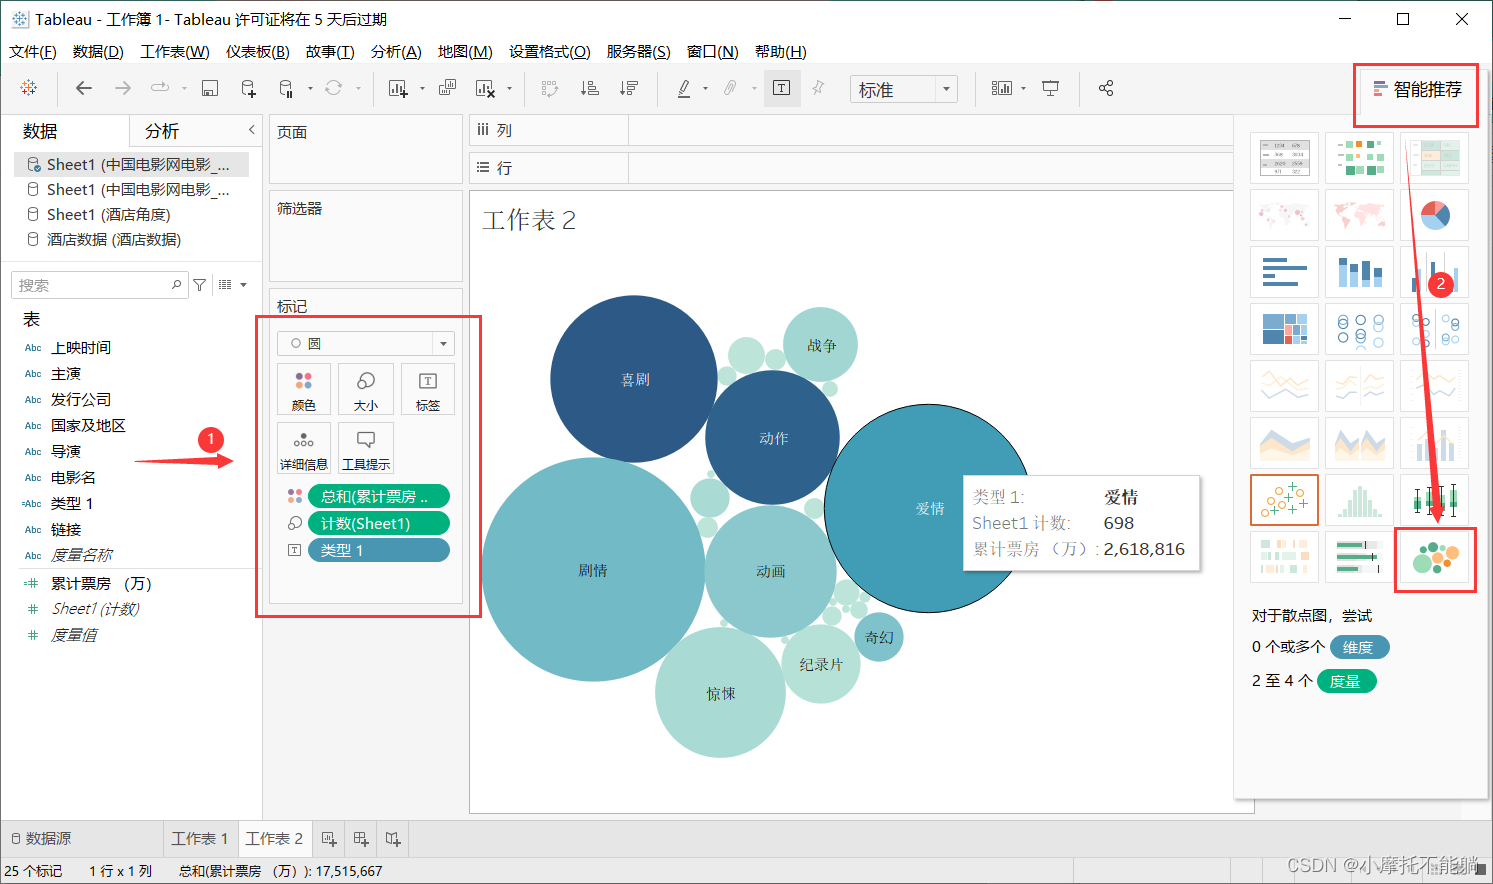Click the new worksheet icon in tab bar

(329, 839)
